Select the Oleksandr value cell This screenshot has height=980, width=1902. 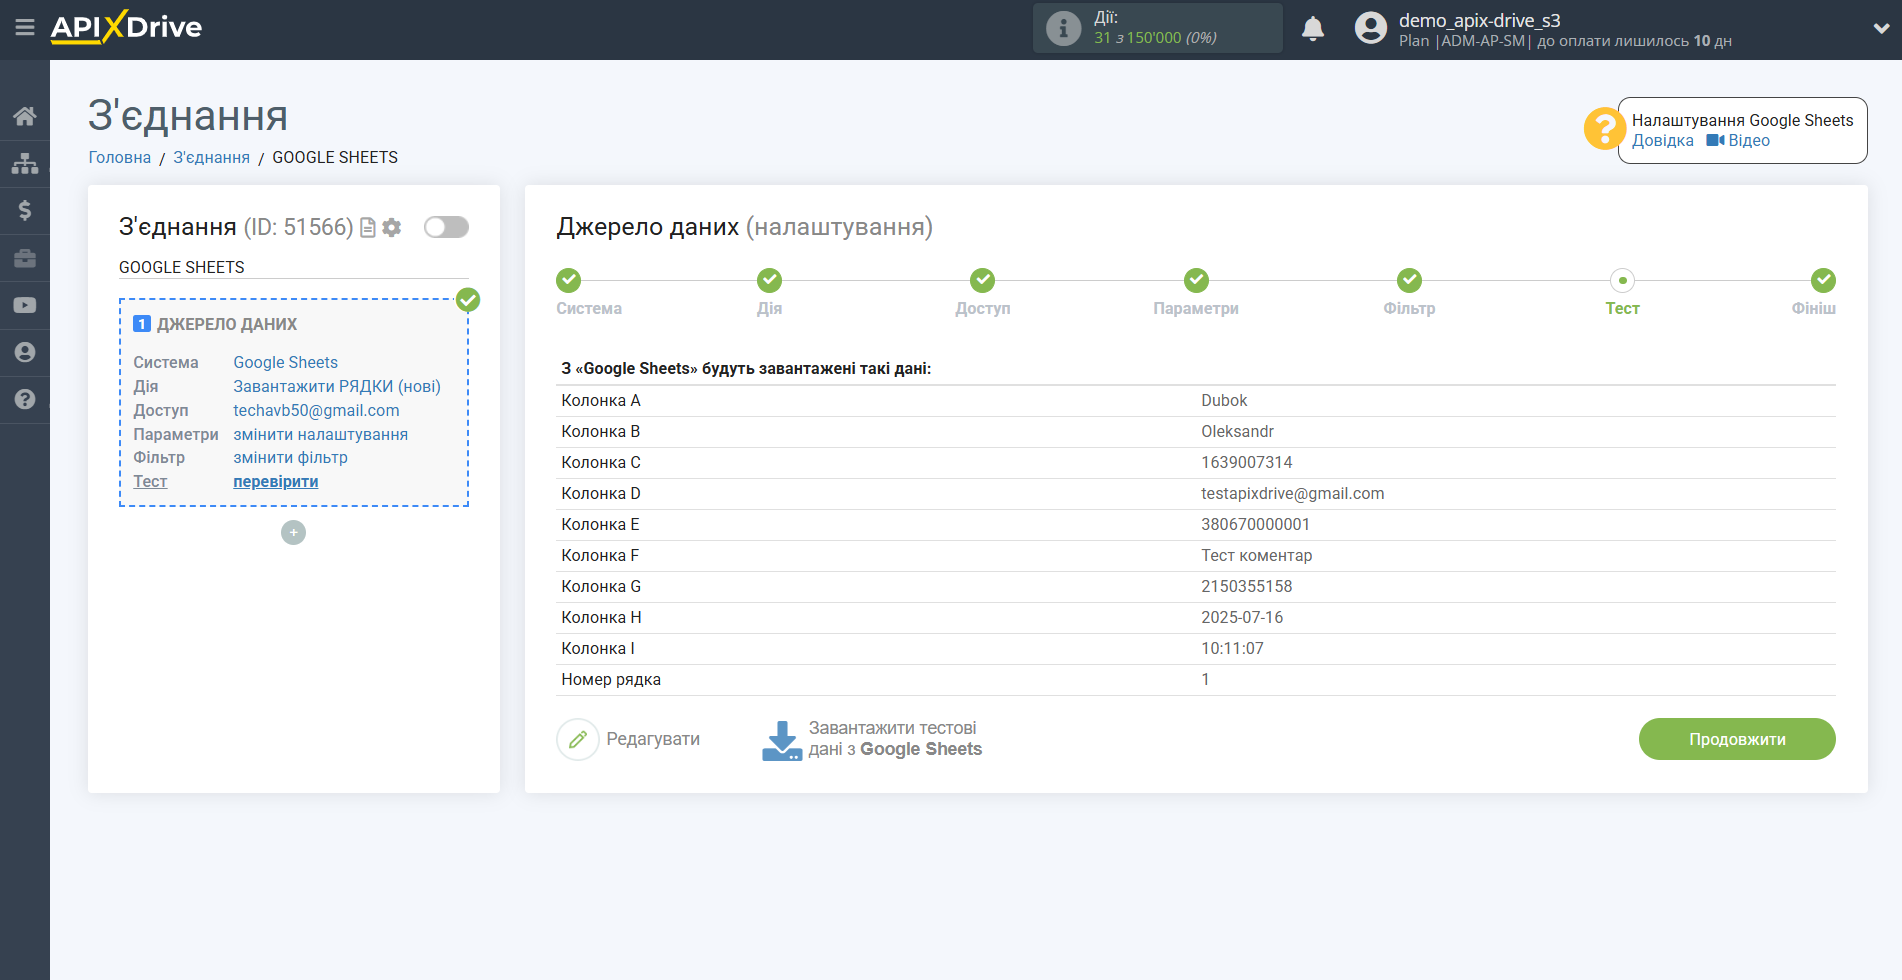1237,431
